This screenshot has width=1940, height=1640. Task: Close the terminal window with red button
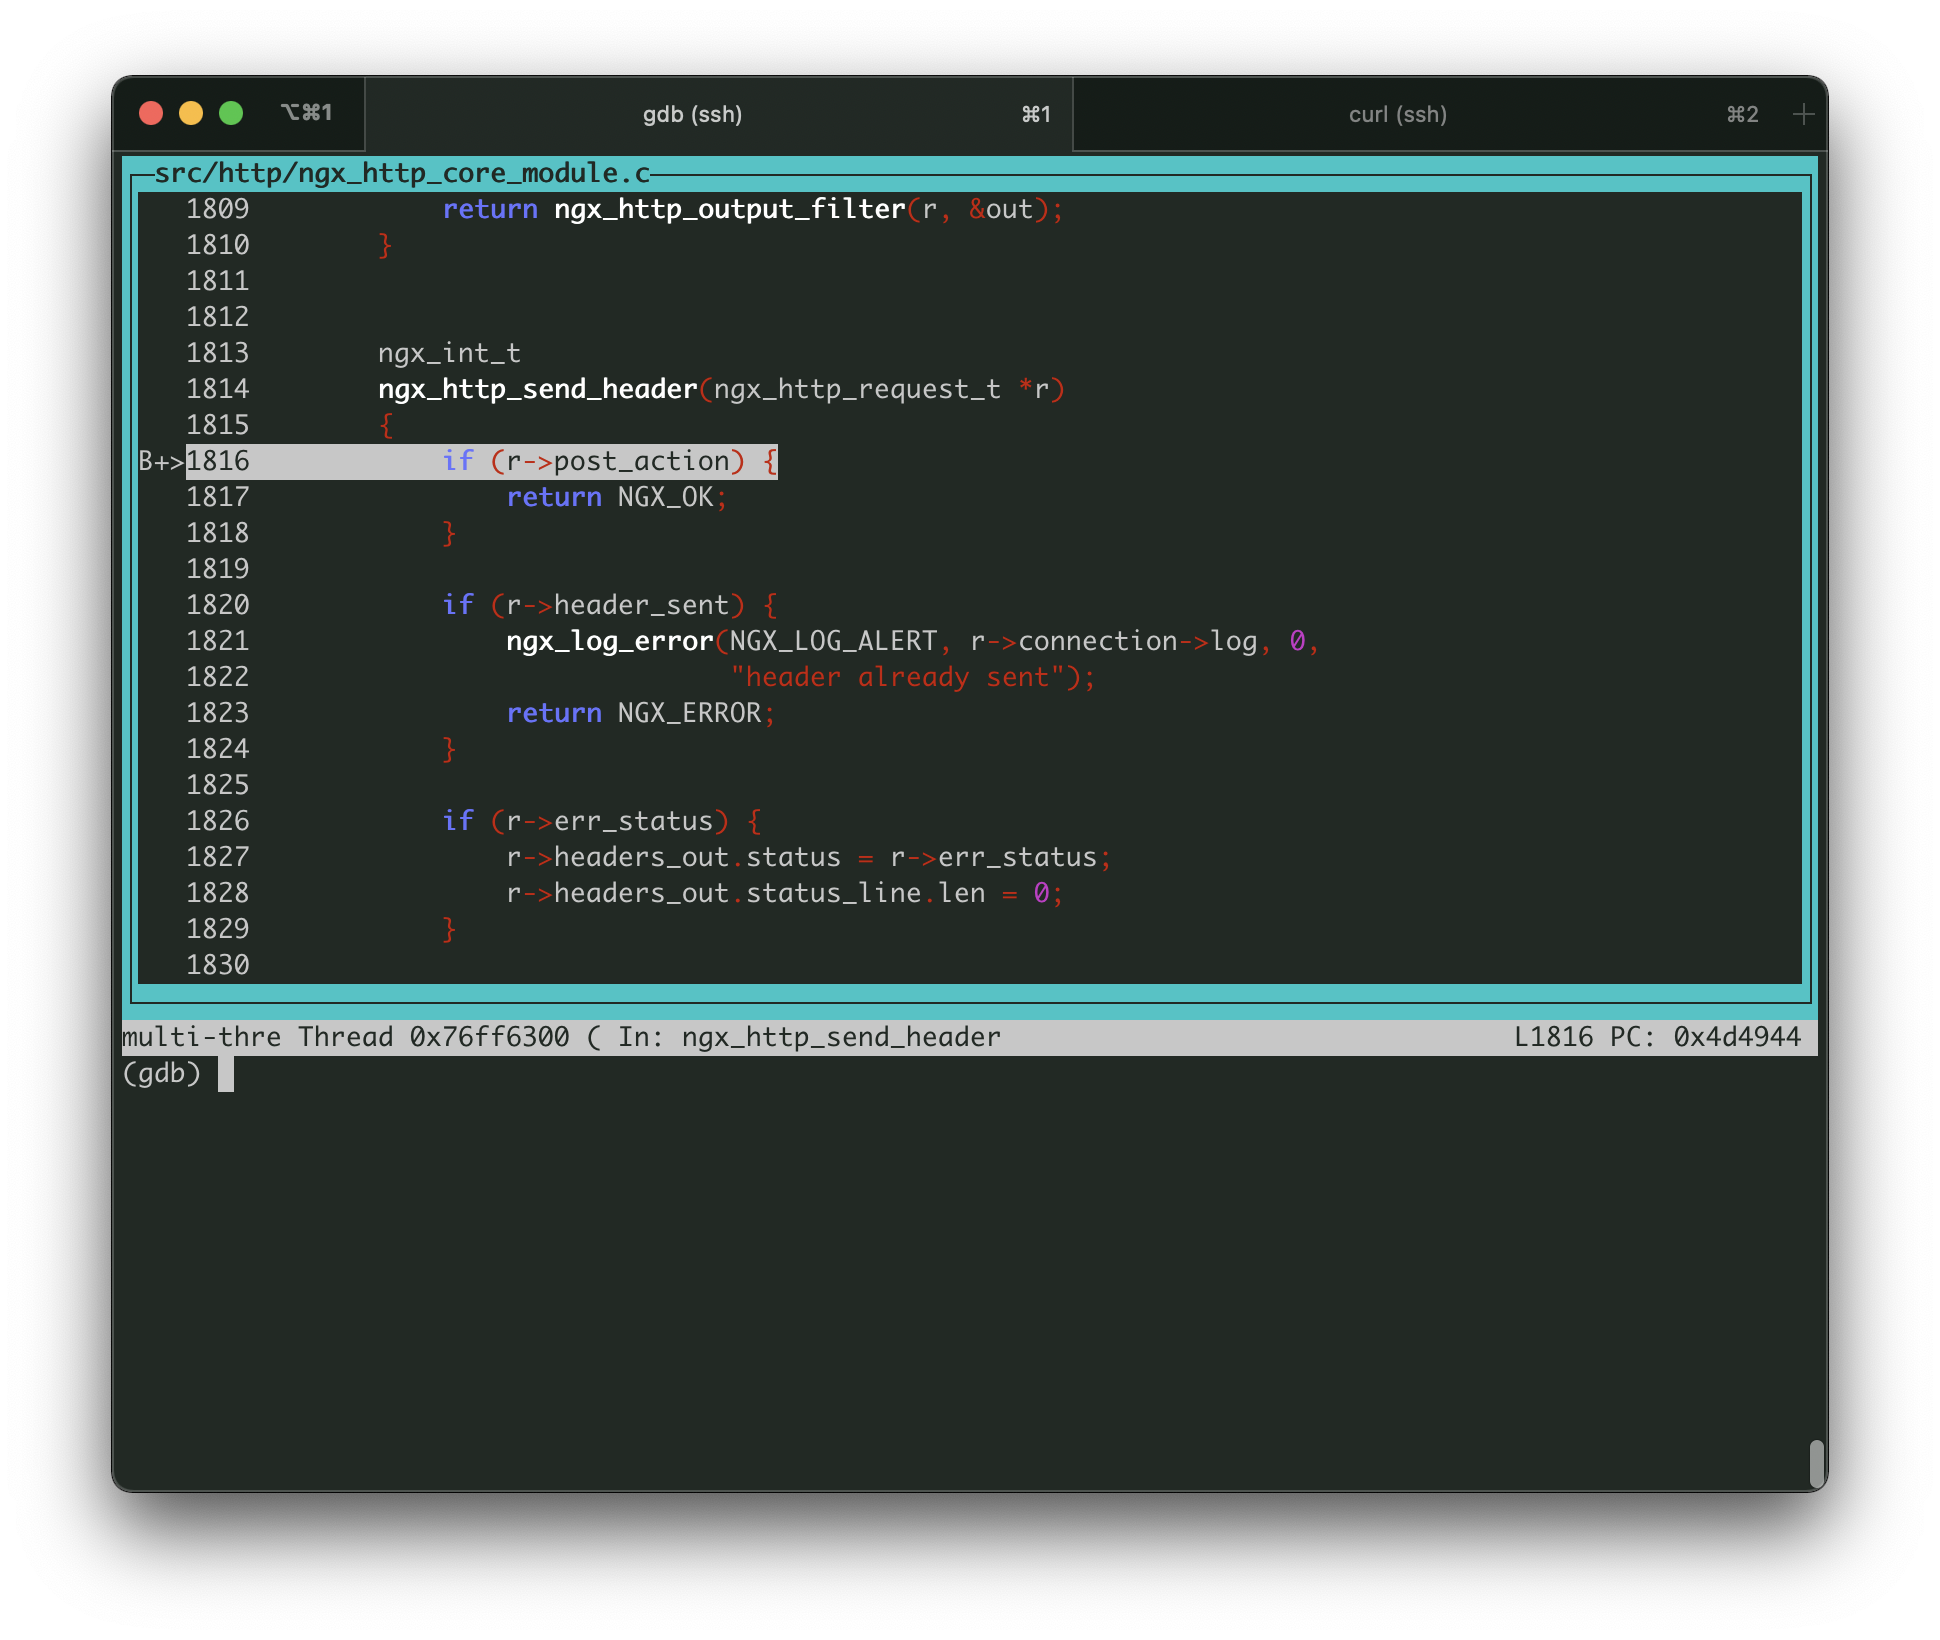point(151,113)
